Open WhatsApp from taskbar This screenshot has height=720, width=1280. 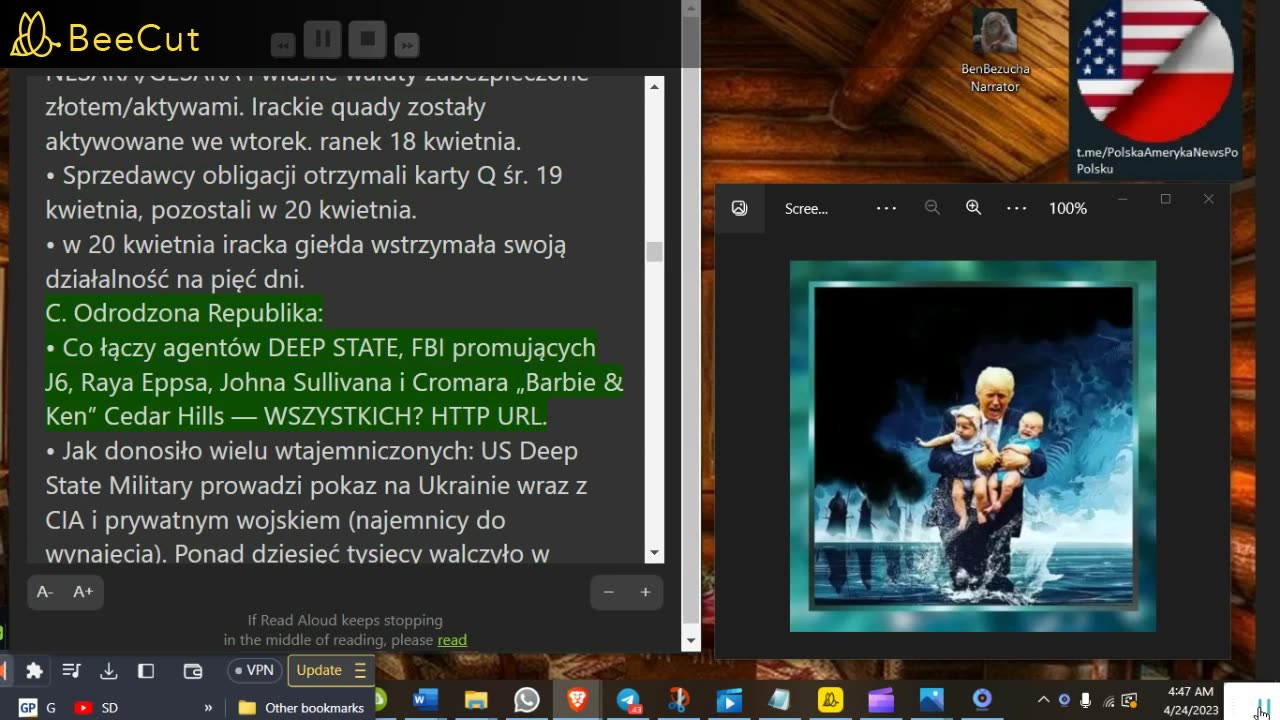tap(527, 700)
